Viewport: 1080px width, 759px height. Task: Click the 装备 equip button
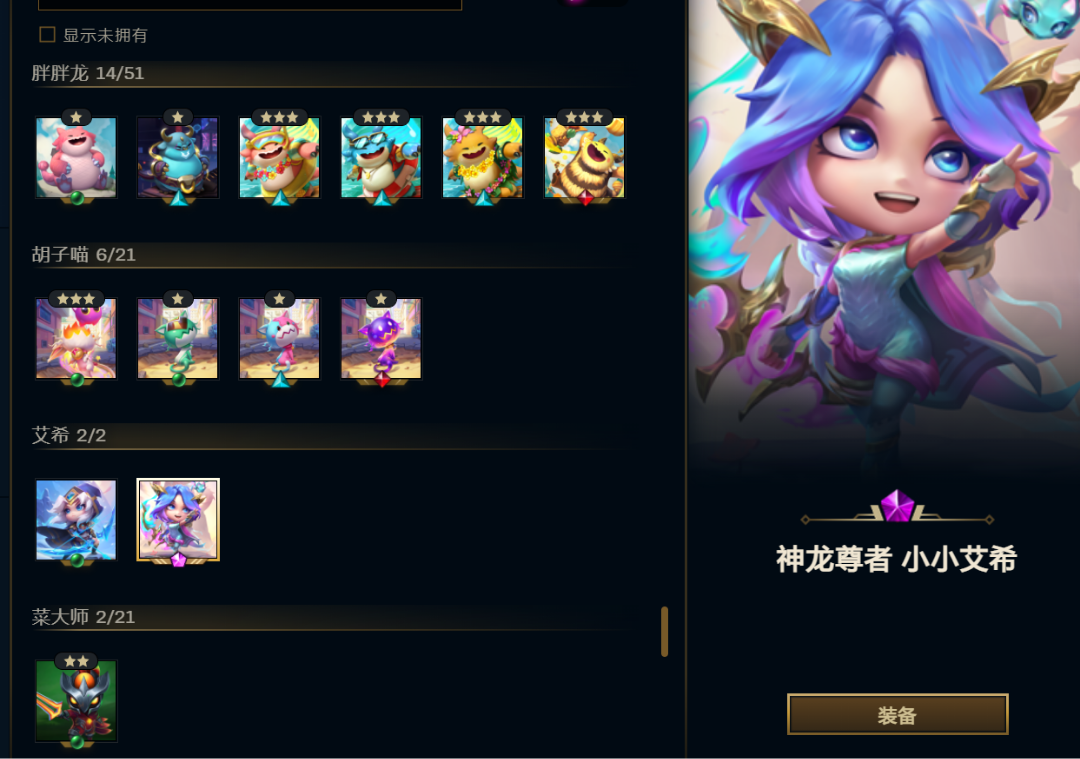pos(897,714)
